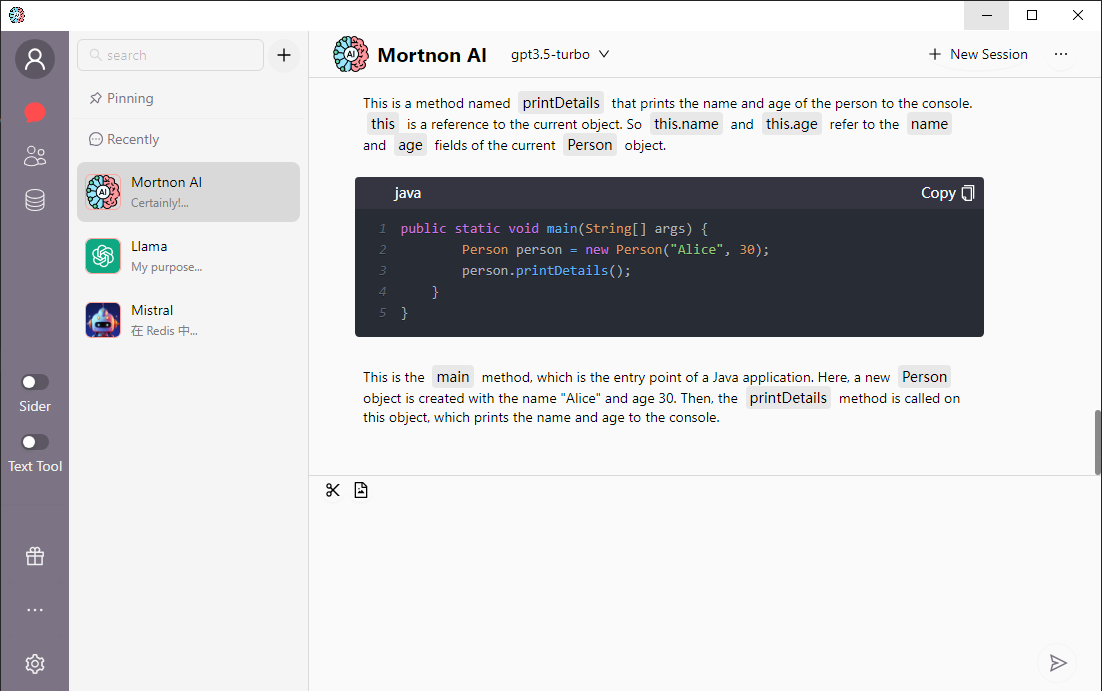Screen dimensions: 1102x691
Task: Copy the java code block
Action: tap(947, 193)
